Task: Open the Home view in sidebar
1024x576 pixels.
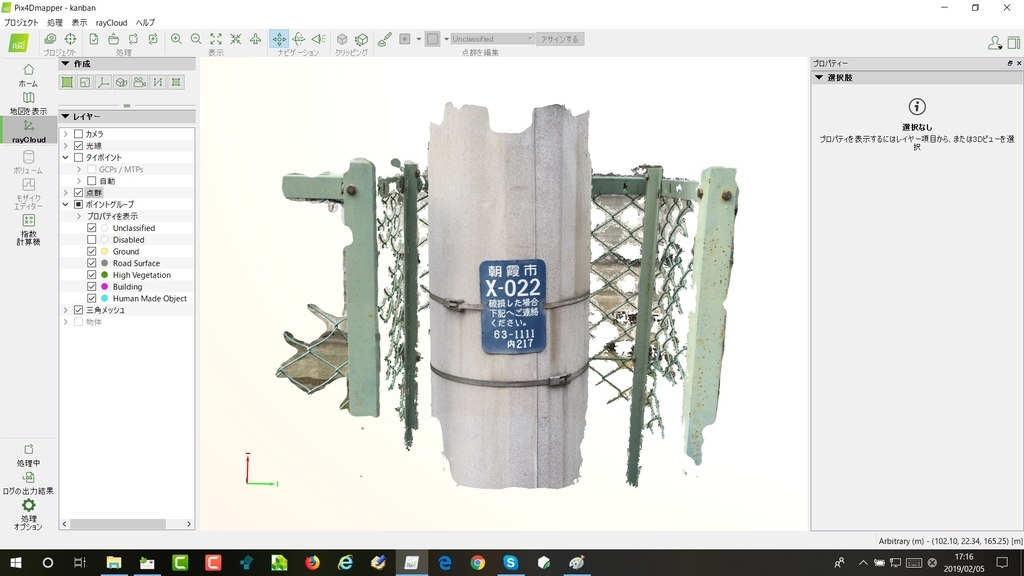Action: point(28,75)
